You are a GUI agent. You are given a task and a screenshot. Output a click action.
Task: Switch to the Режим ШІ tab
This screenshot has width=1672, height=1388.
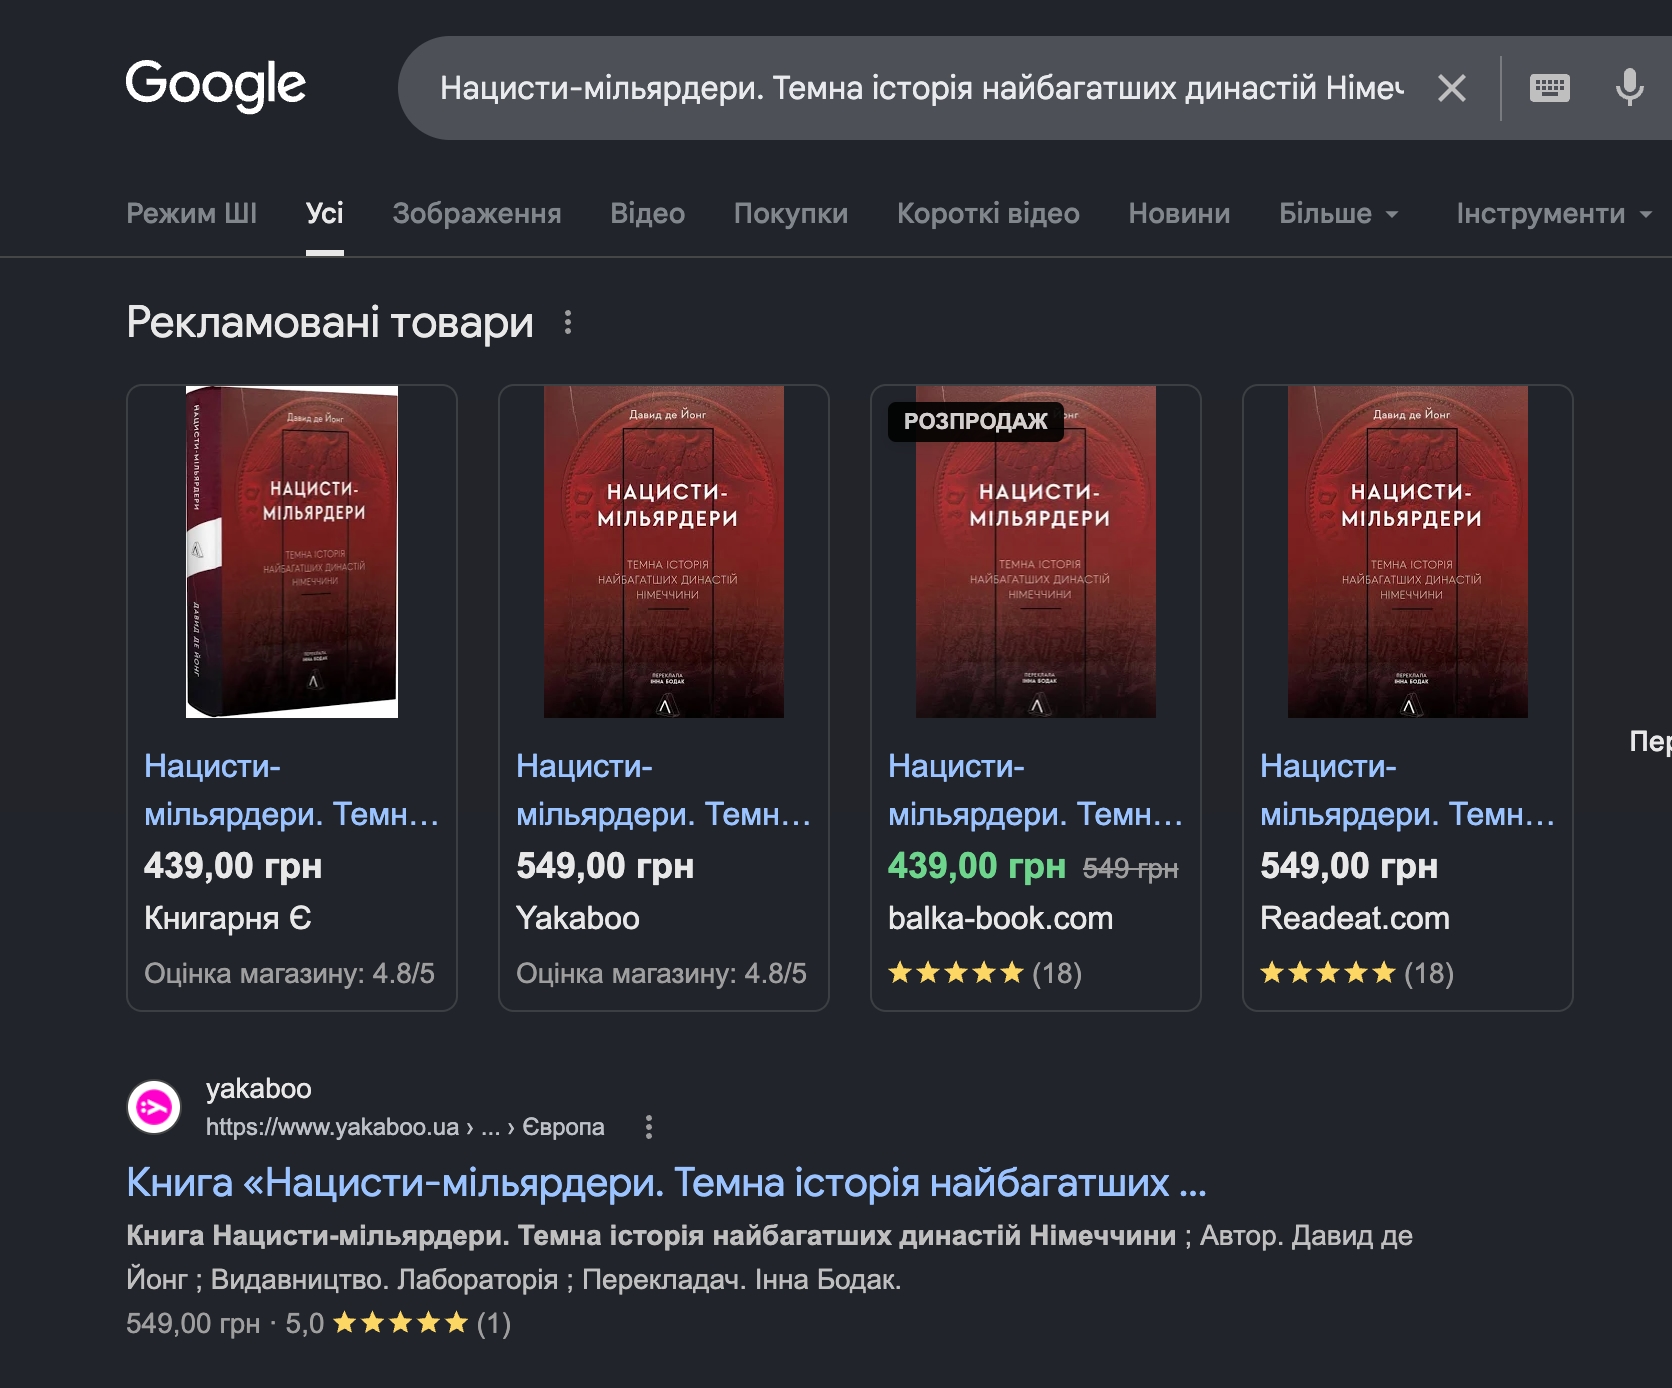point(191,213)
